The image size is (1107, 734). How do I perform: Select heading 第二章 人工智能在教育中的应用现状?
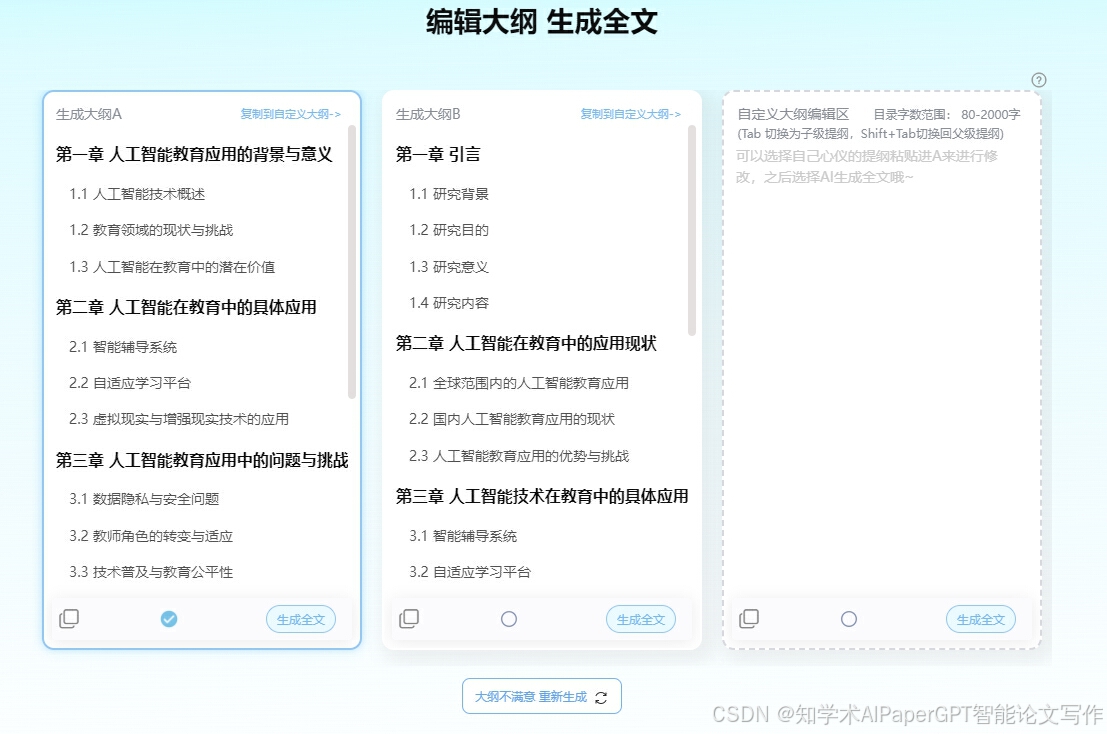526,343
